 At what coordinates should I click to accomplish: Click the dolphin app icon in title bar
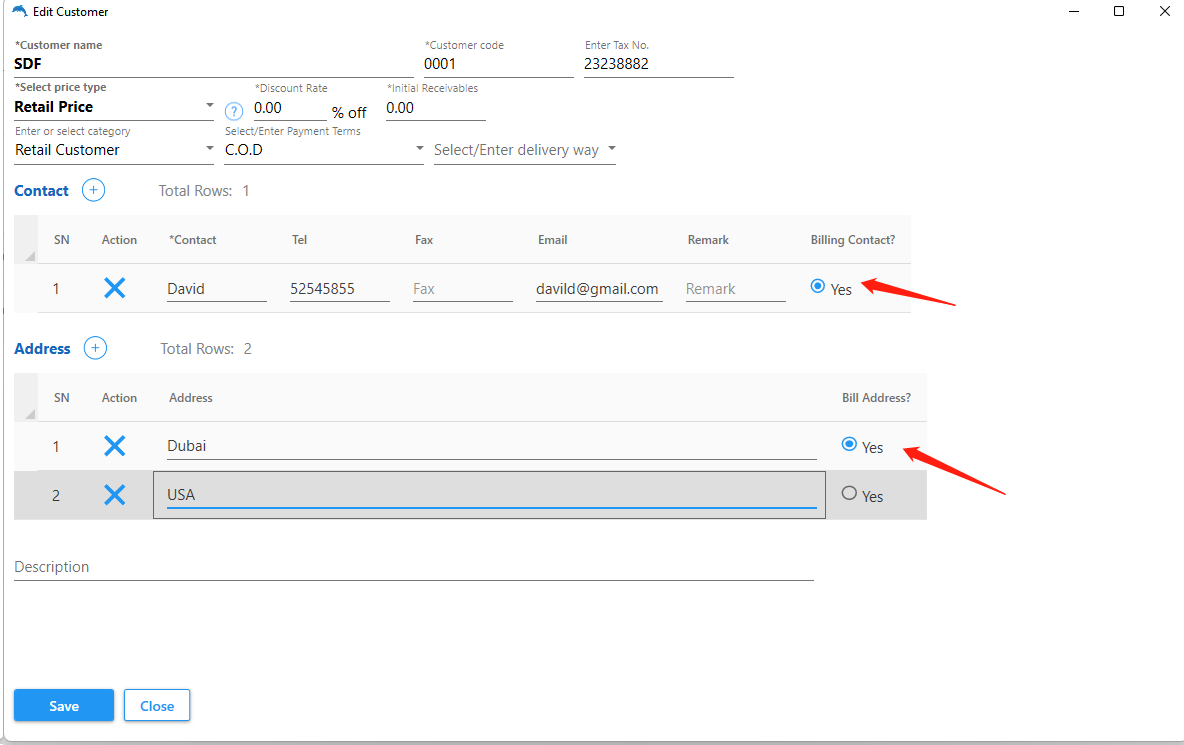click(x=20, y=12)
